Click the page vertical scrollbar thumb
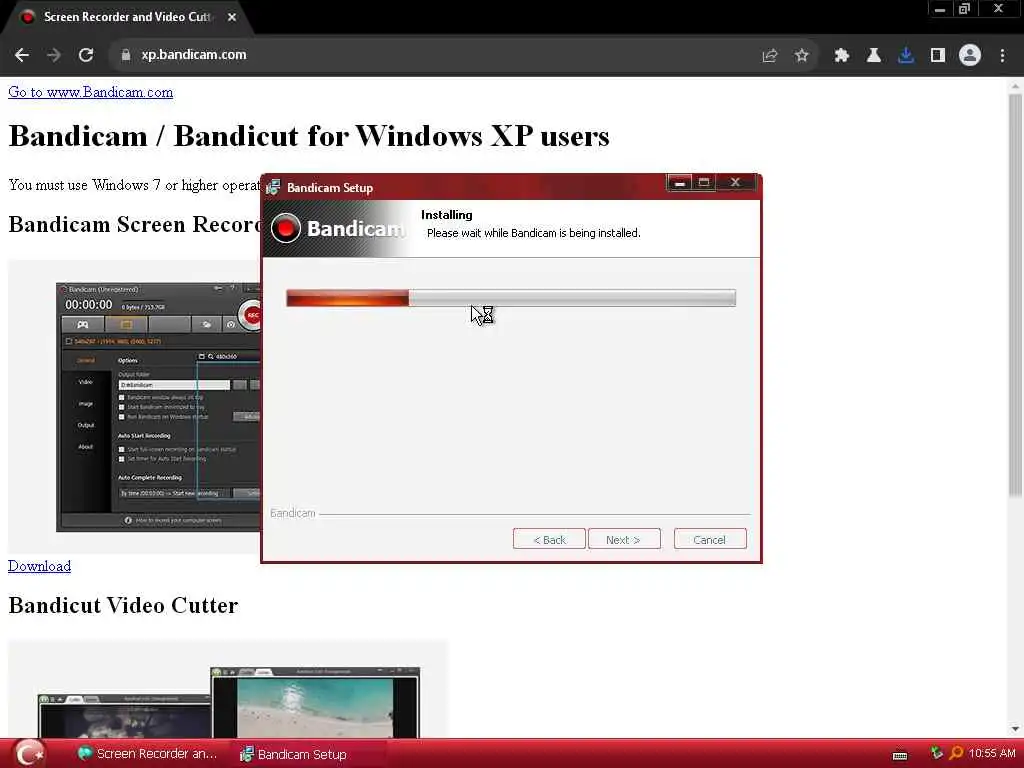 pyautogui.click(x=1015, y=295)
